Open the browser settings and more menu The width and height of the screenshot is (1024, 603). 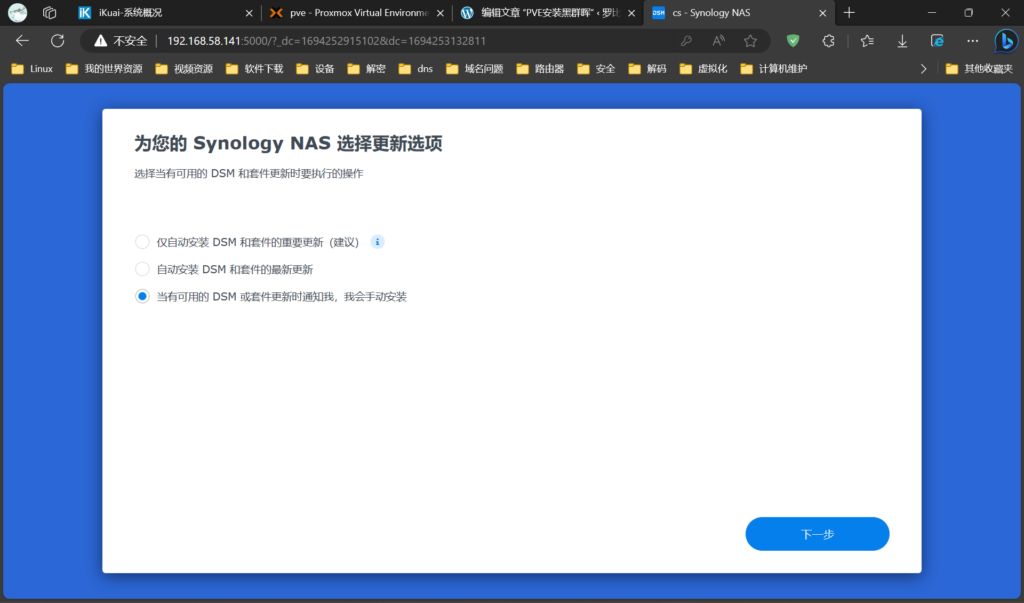pyautogui.click(x=972, y=41)
